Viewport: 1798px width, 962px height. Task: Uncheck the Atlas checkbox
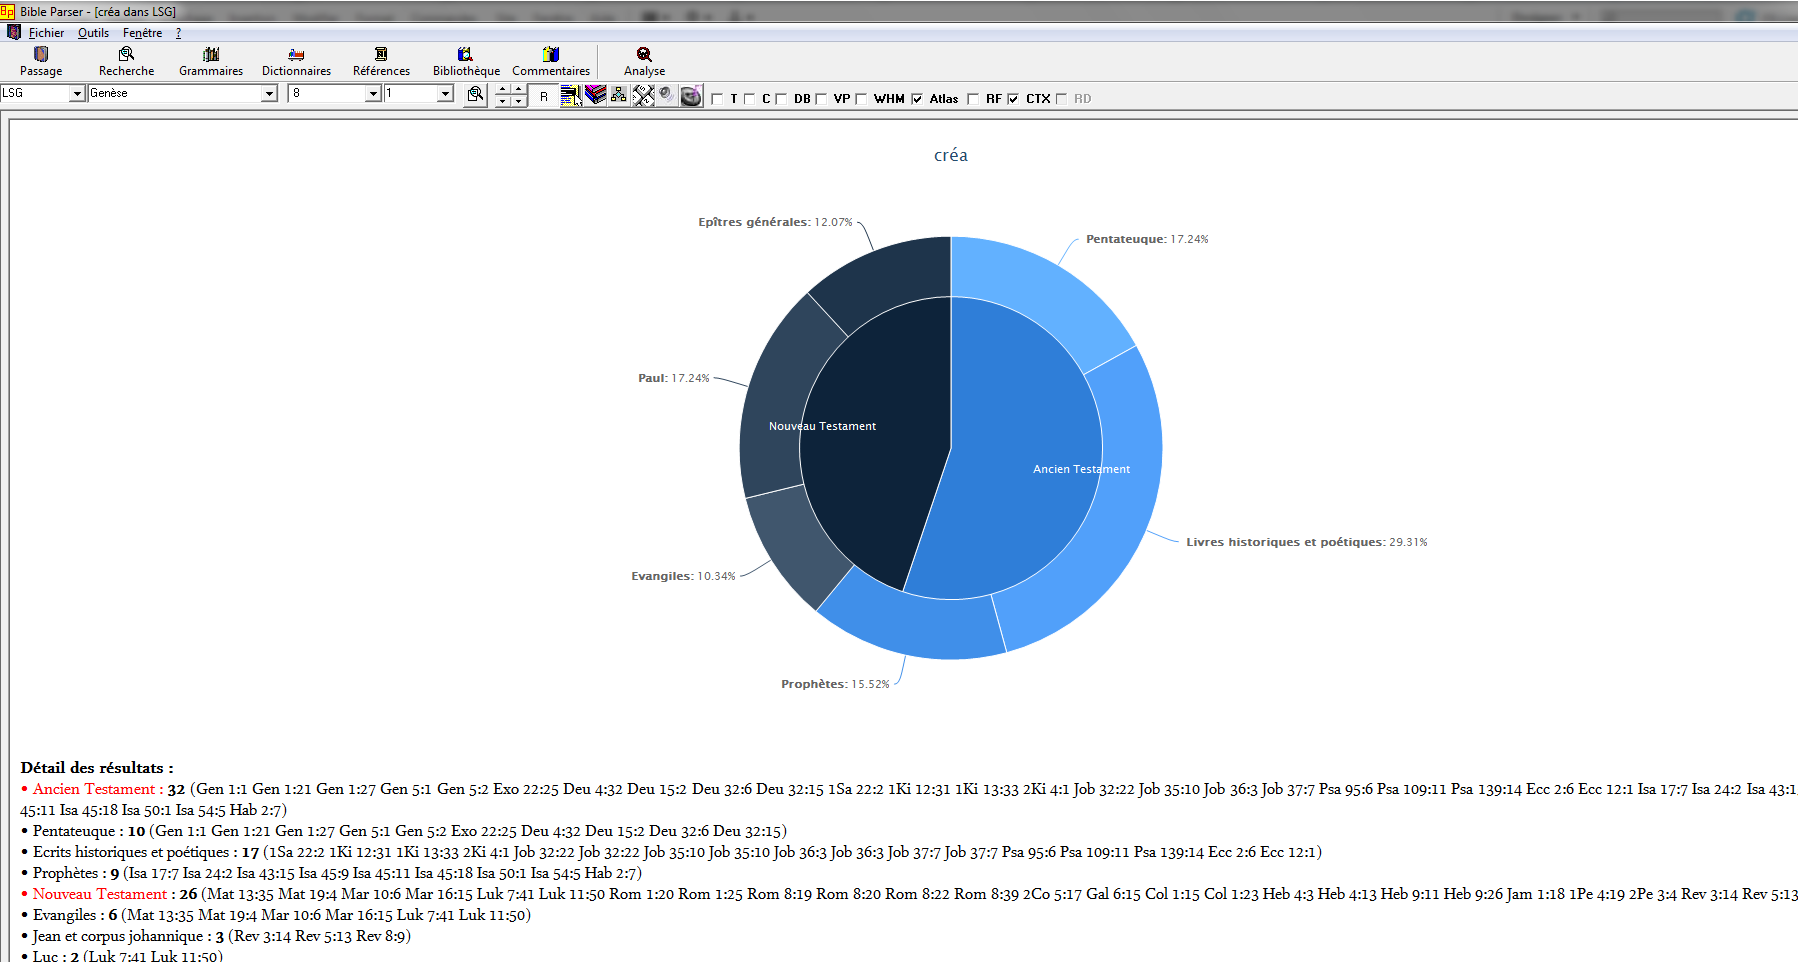[x=917, y=99]
